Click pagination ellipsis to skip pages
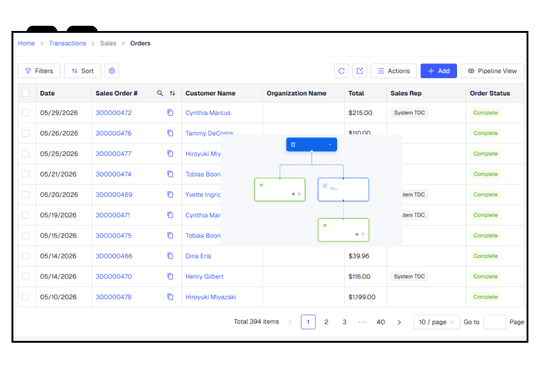This screenshot has width=540, height=384. coord(362,322)
